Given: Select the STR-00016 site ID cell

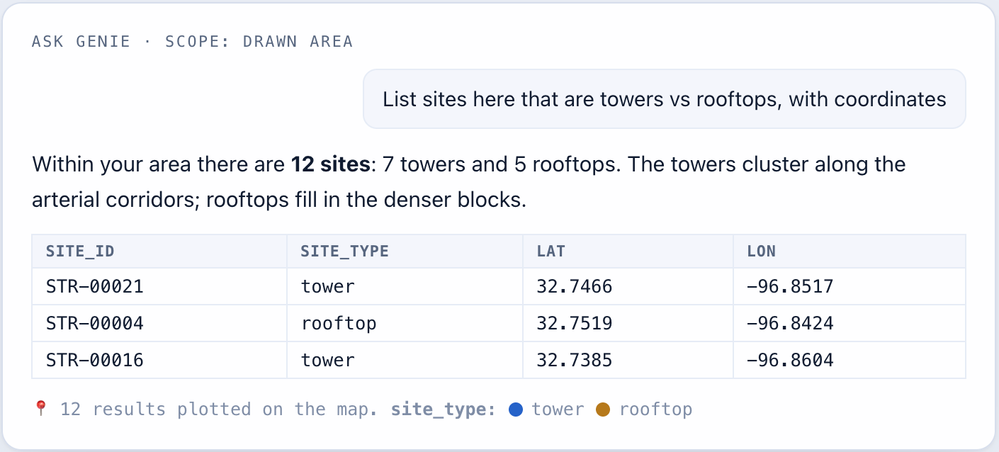Looking at the screenshot, I should click(159, 360).
